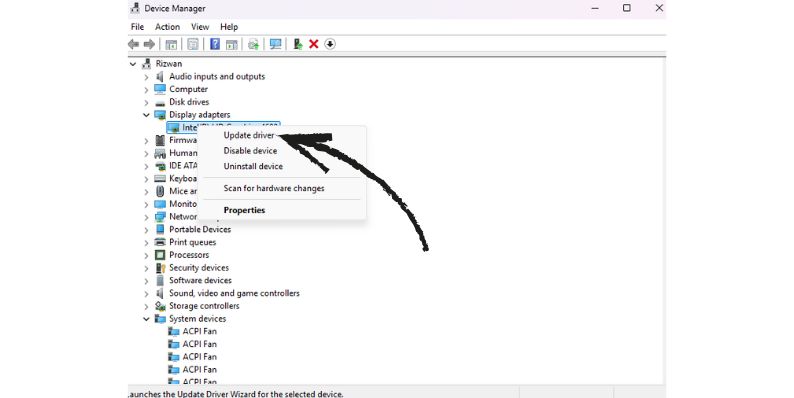This screenshot has width=794, height=398.
Task: Open Properties from the context menu
Action: [244, 210]
